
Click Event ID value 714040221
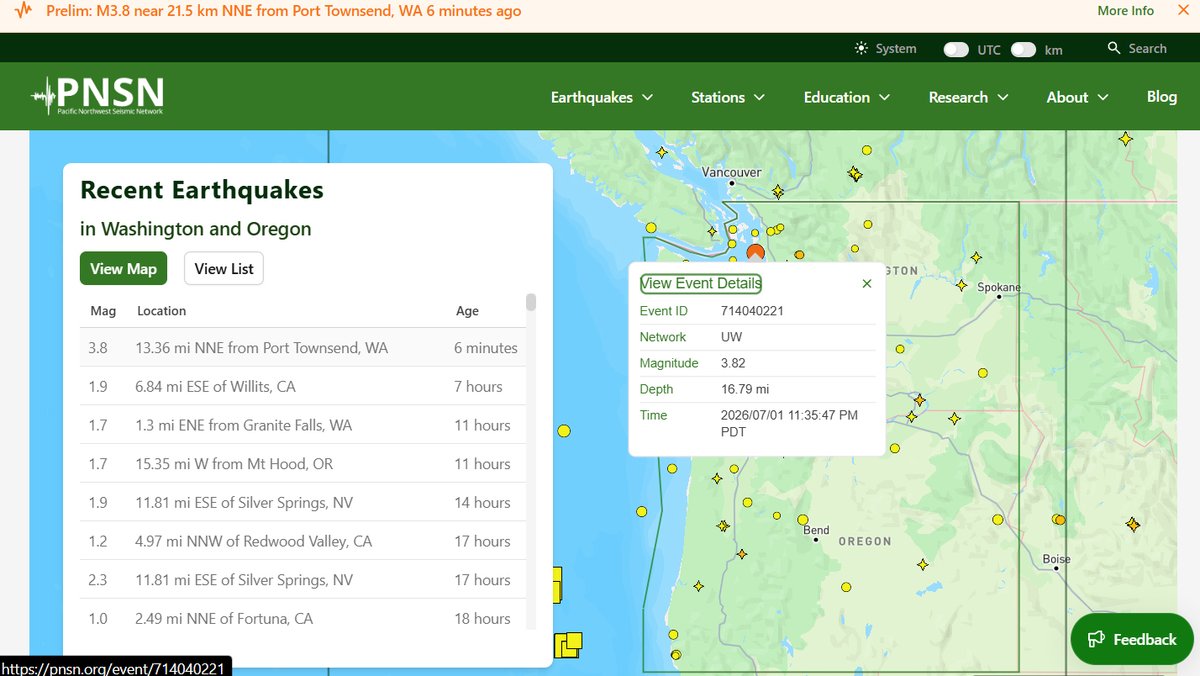tap(752, 311)
